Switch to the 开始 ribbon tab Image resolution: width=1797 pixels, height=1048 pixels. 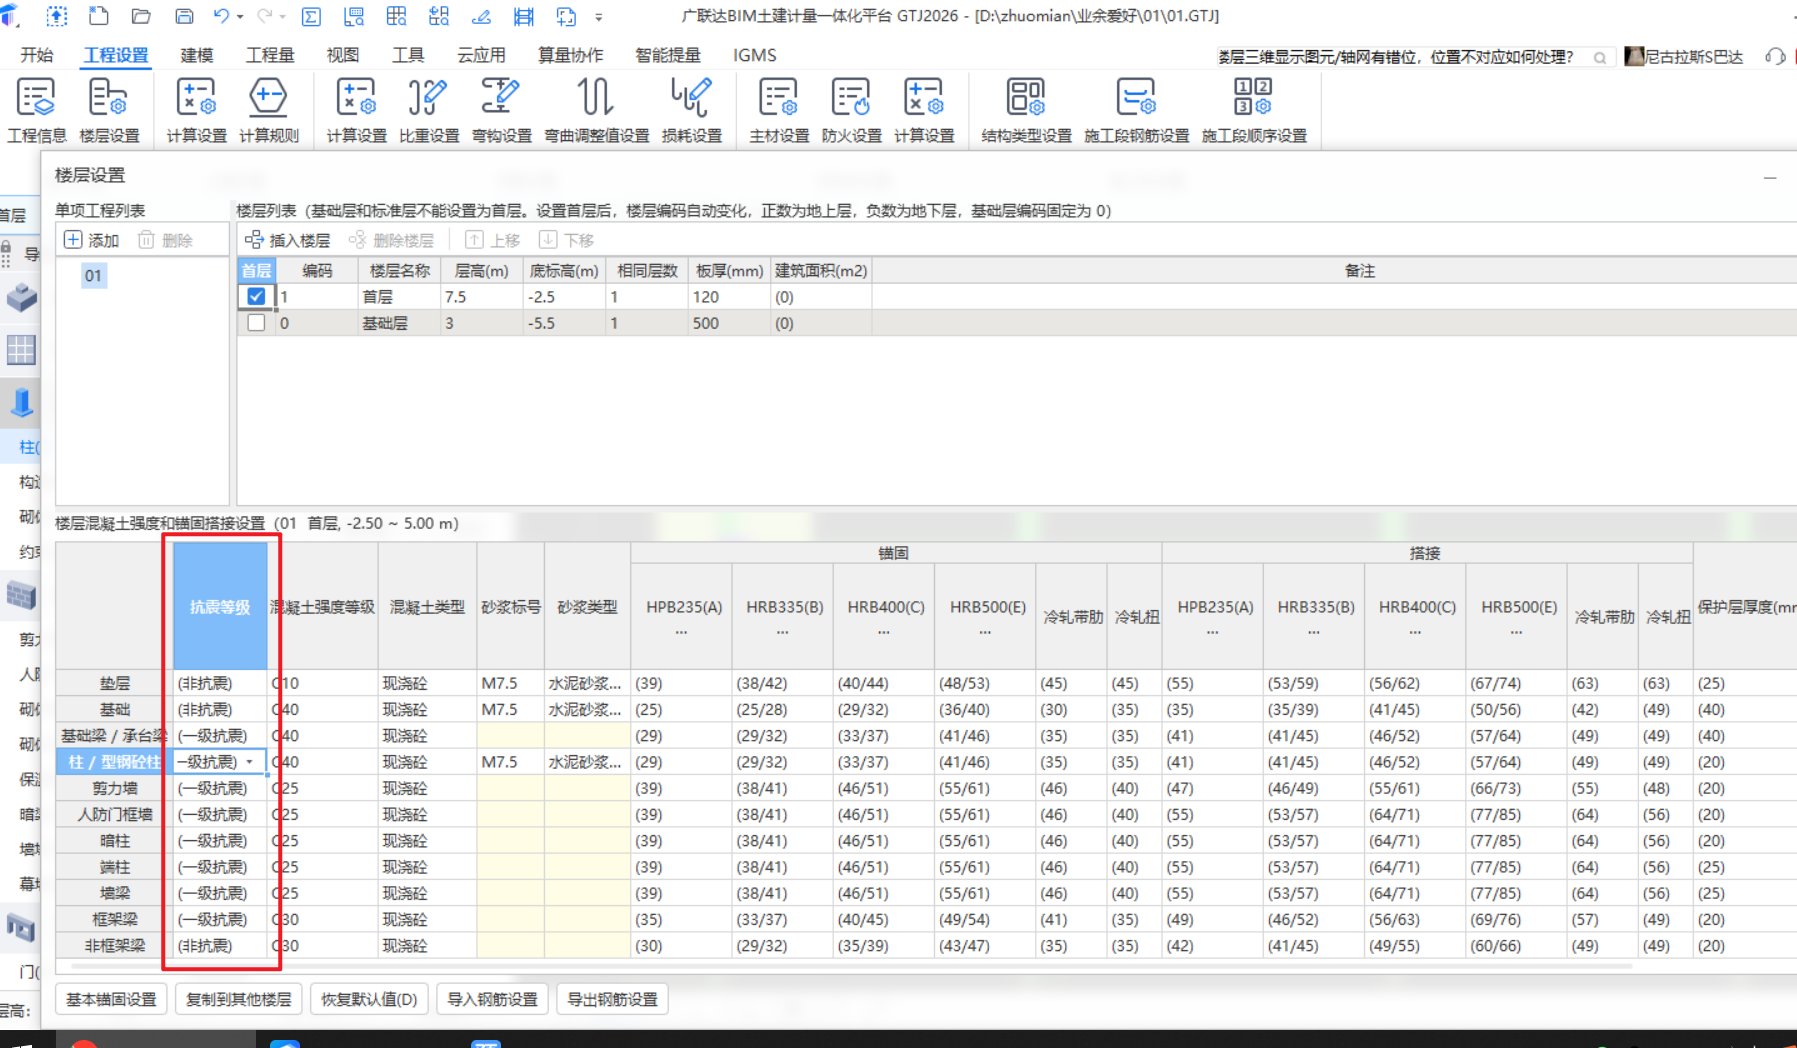click(37, 55)
